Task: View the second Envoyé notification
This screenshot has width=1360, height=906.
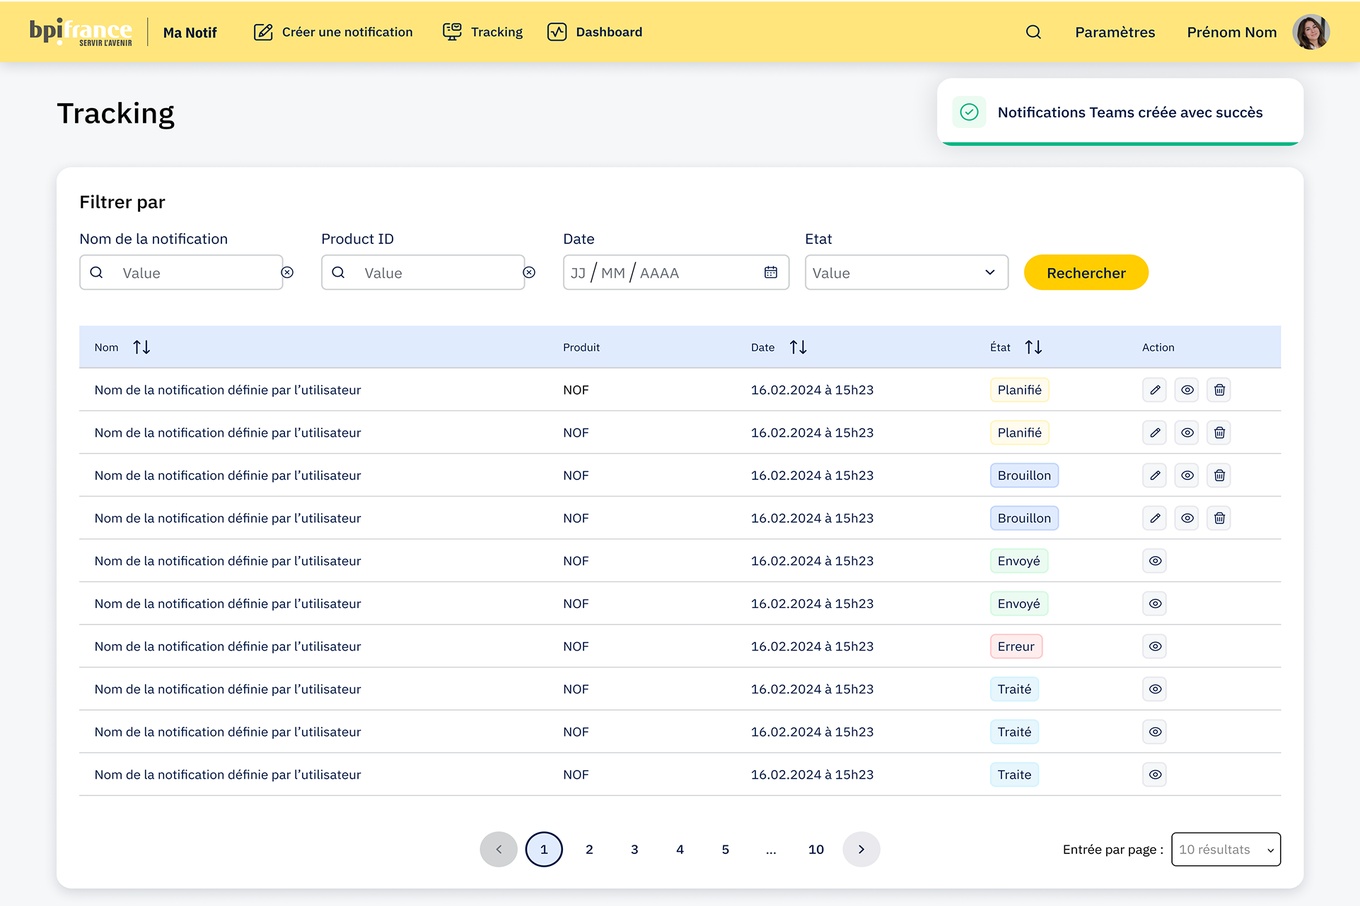Action: [1155, 604]
